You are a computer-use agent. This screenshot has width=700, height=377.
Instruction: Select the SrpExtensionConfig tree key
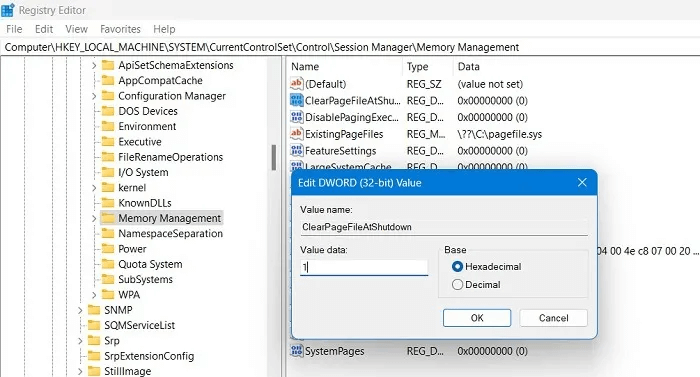(149, 356)
